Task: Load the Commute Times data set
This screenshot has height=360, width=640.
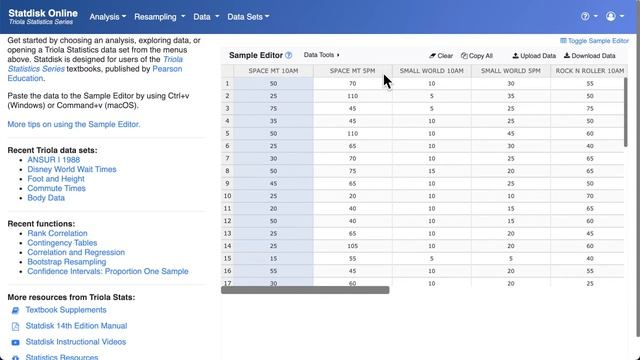Action: click(x=56, y=188)
